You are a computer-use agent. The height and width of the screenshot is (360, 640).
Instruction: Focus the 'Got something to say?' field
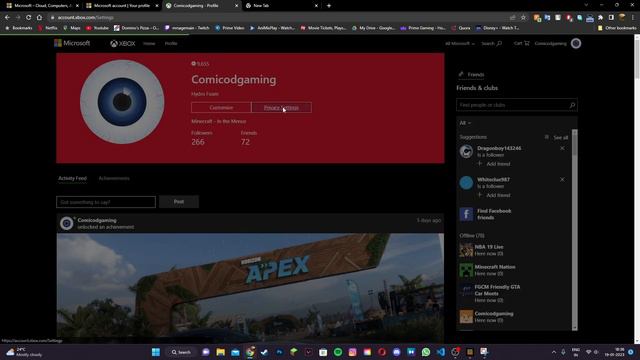pos(106,202)
